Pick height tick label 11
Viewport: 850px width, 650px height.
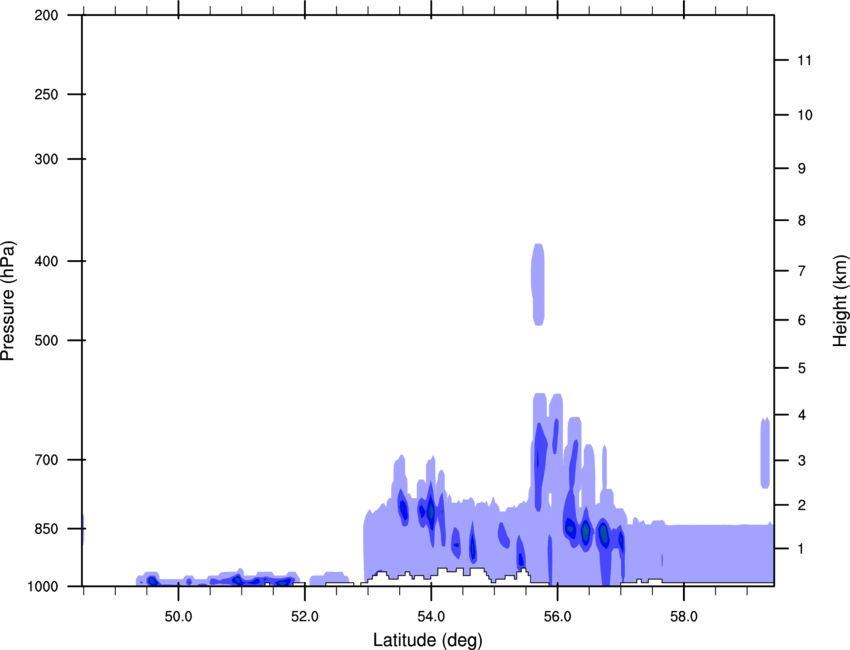(805, 60)
